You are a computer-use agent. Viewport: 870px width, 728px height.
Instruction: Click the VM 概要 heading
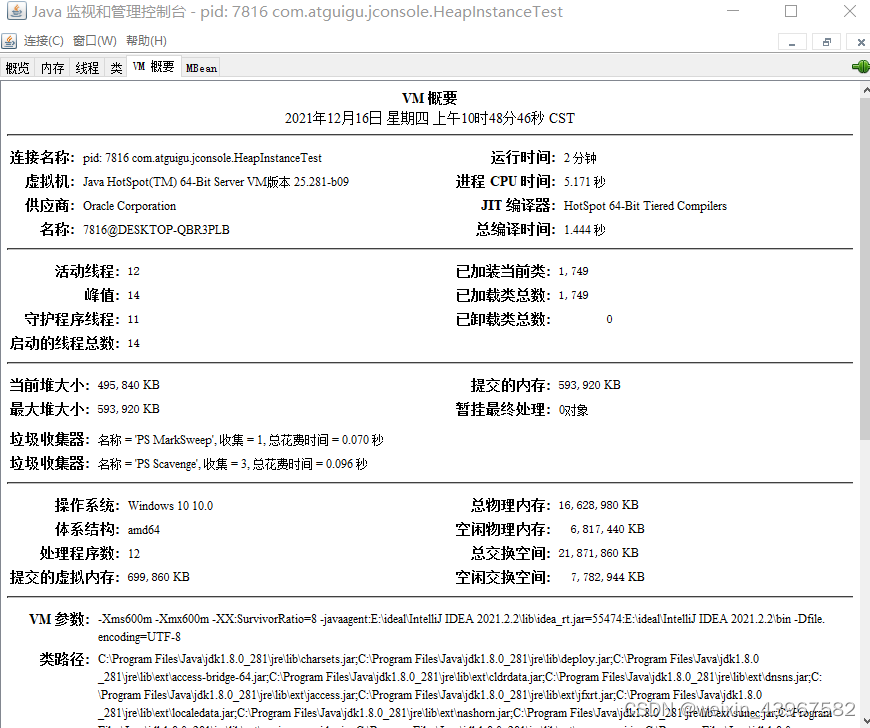pyautogui.click(x=429, y=98)
